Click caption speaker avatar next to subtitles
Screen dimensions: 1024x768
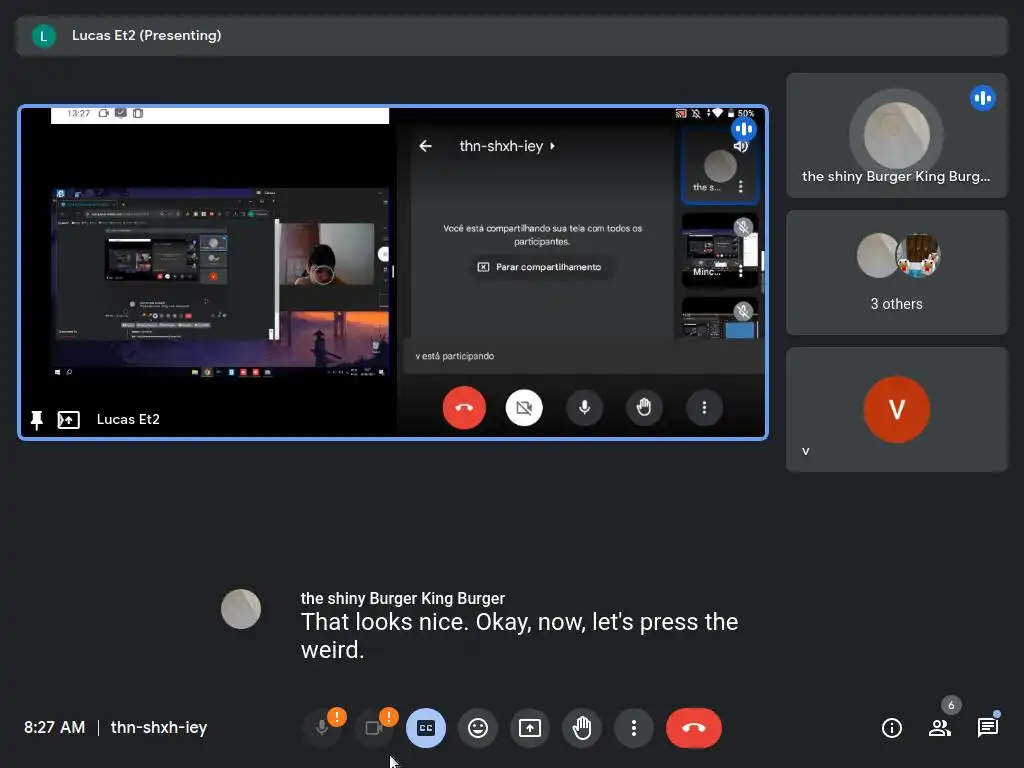click(x=241, y=609)
